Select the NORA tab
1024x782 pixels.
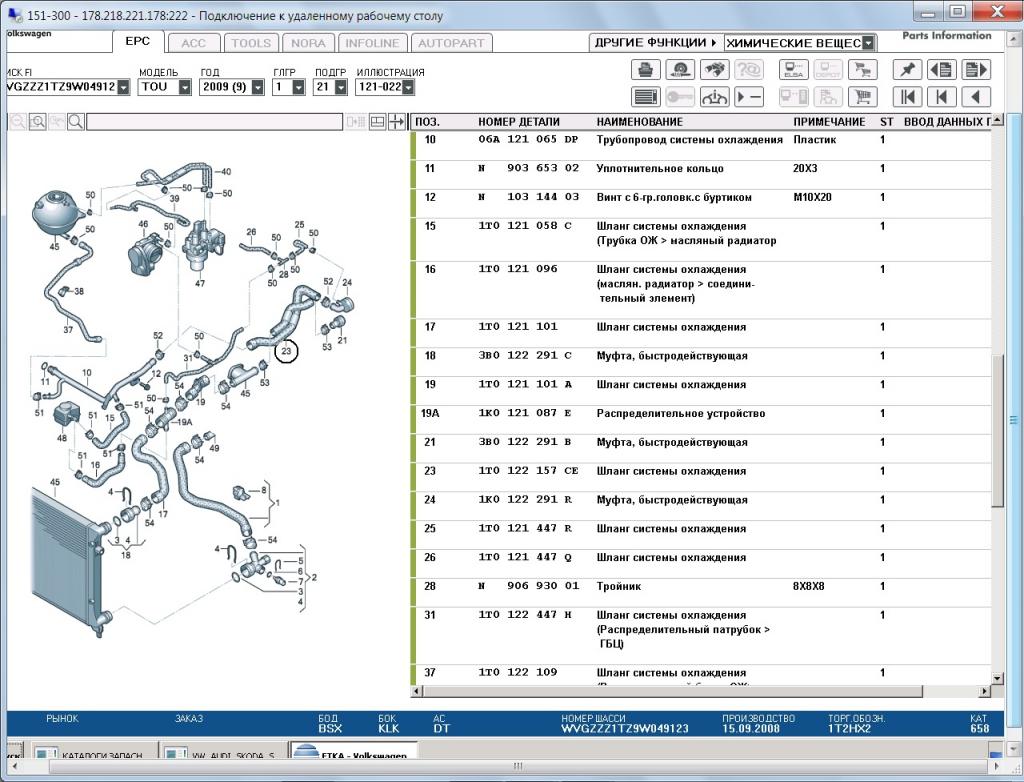(308, 43)
